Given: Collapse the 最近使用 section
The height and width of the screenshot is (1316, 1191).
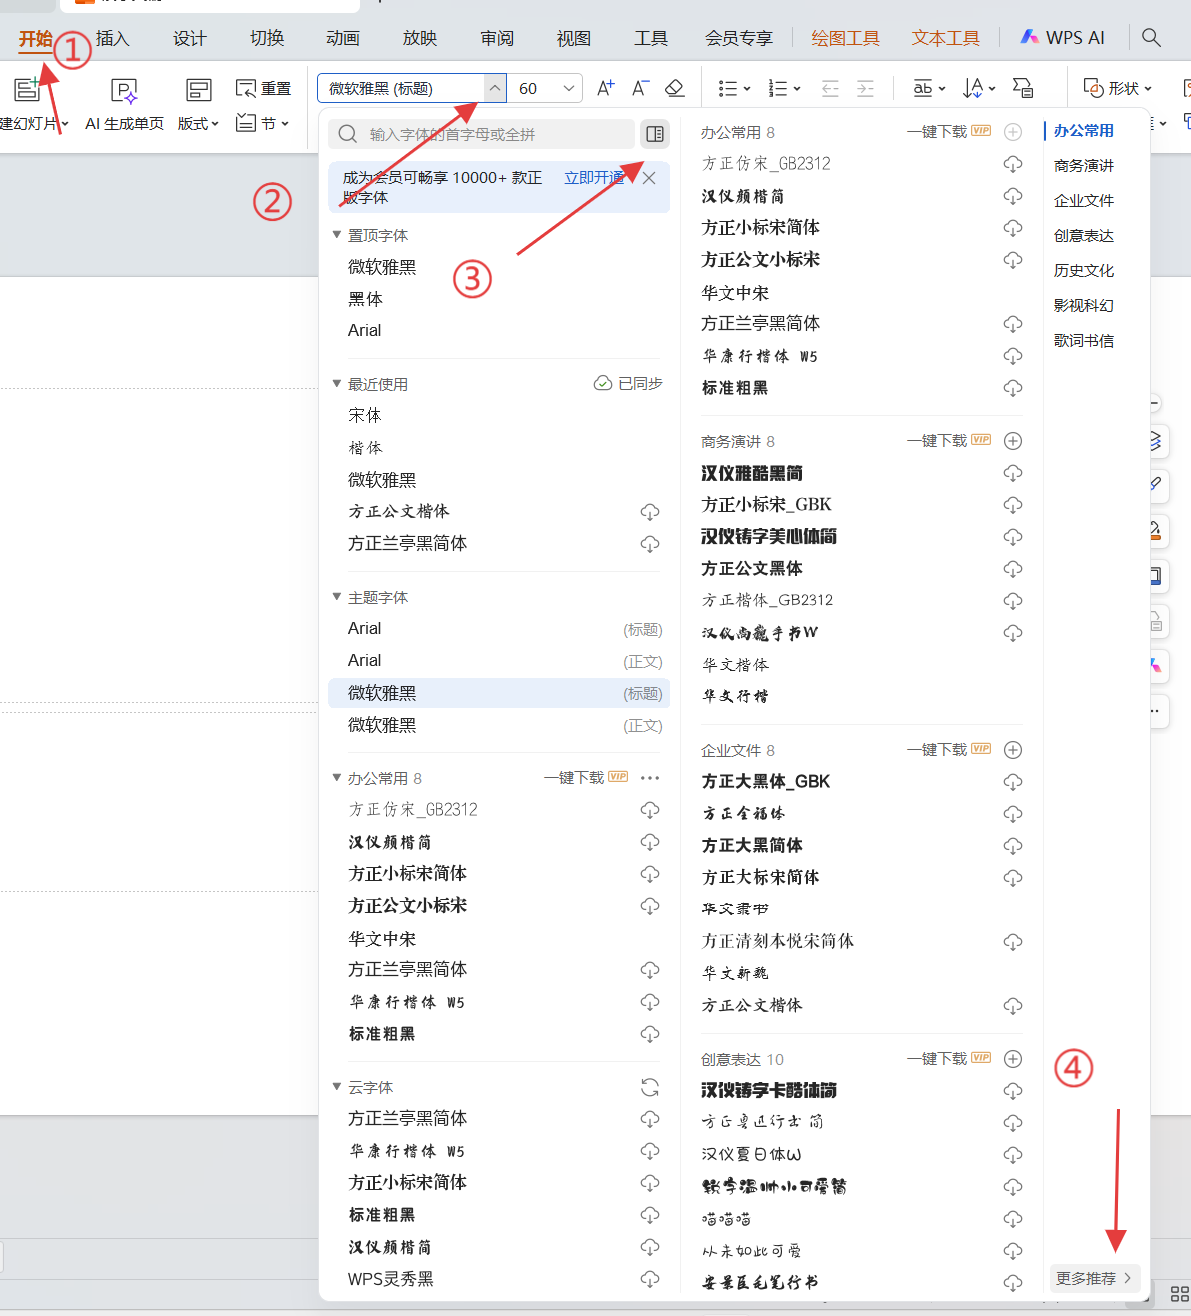Looking at the screenshot, I should tap(337, 384).
